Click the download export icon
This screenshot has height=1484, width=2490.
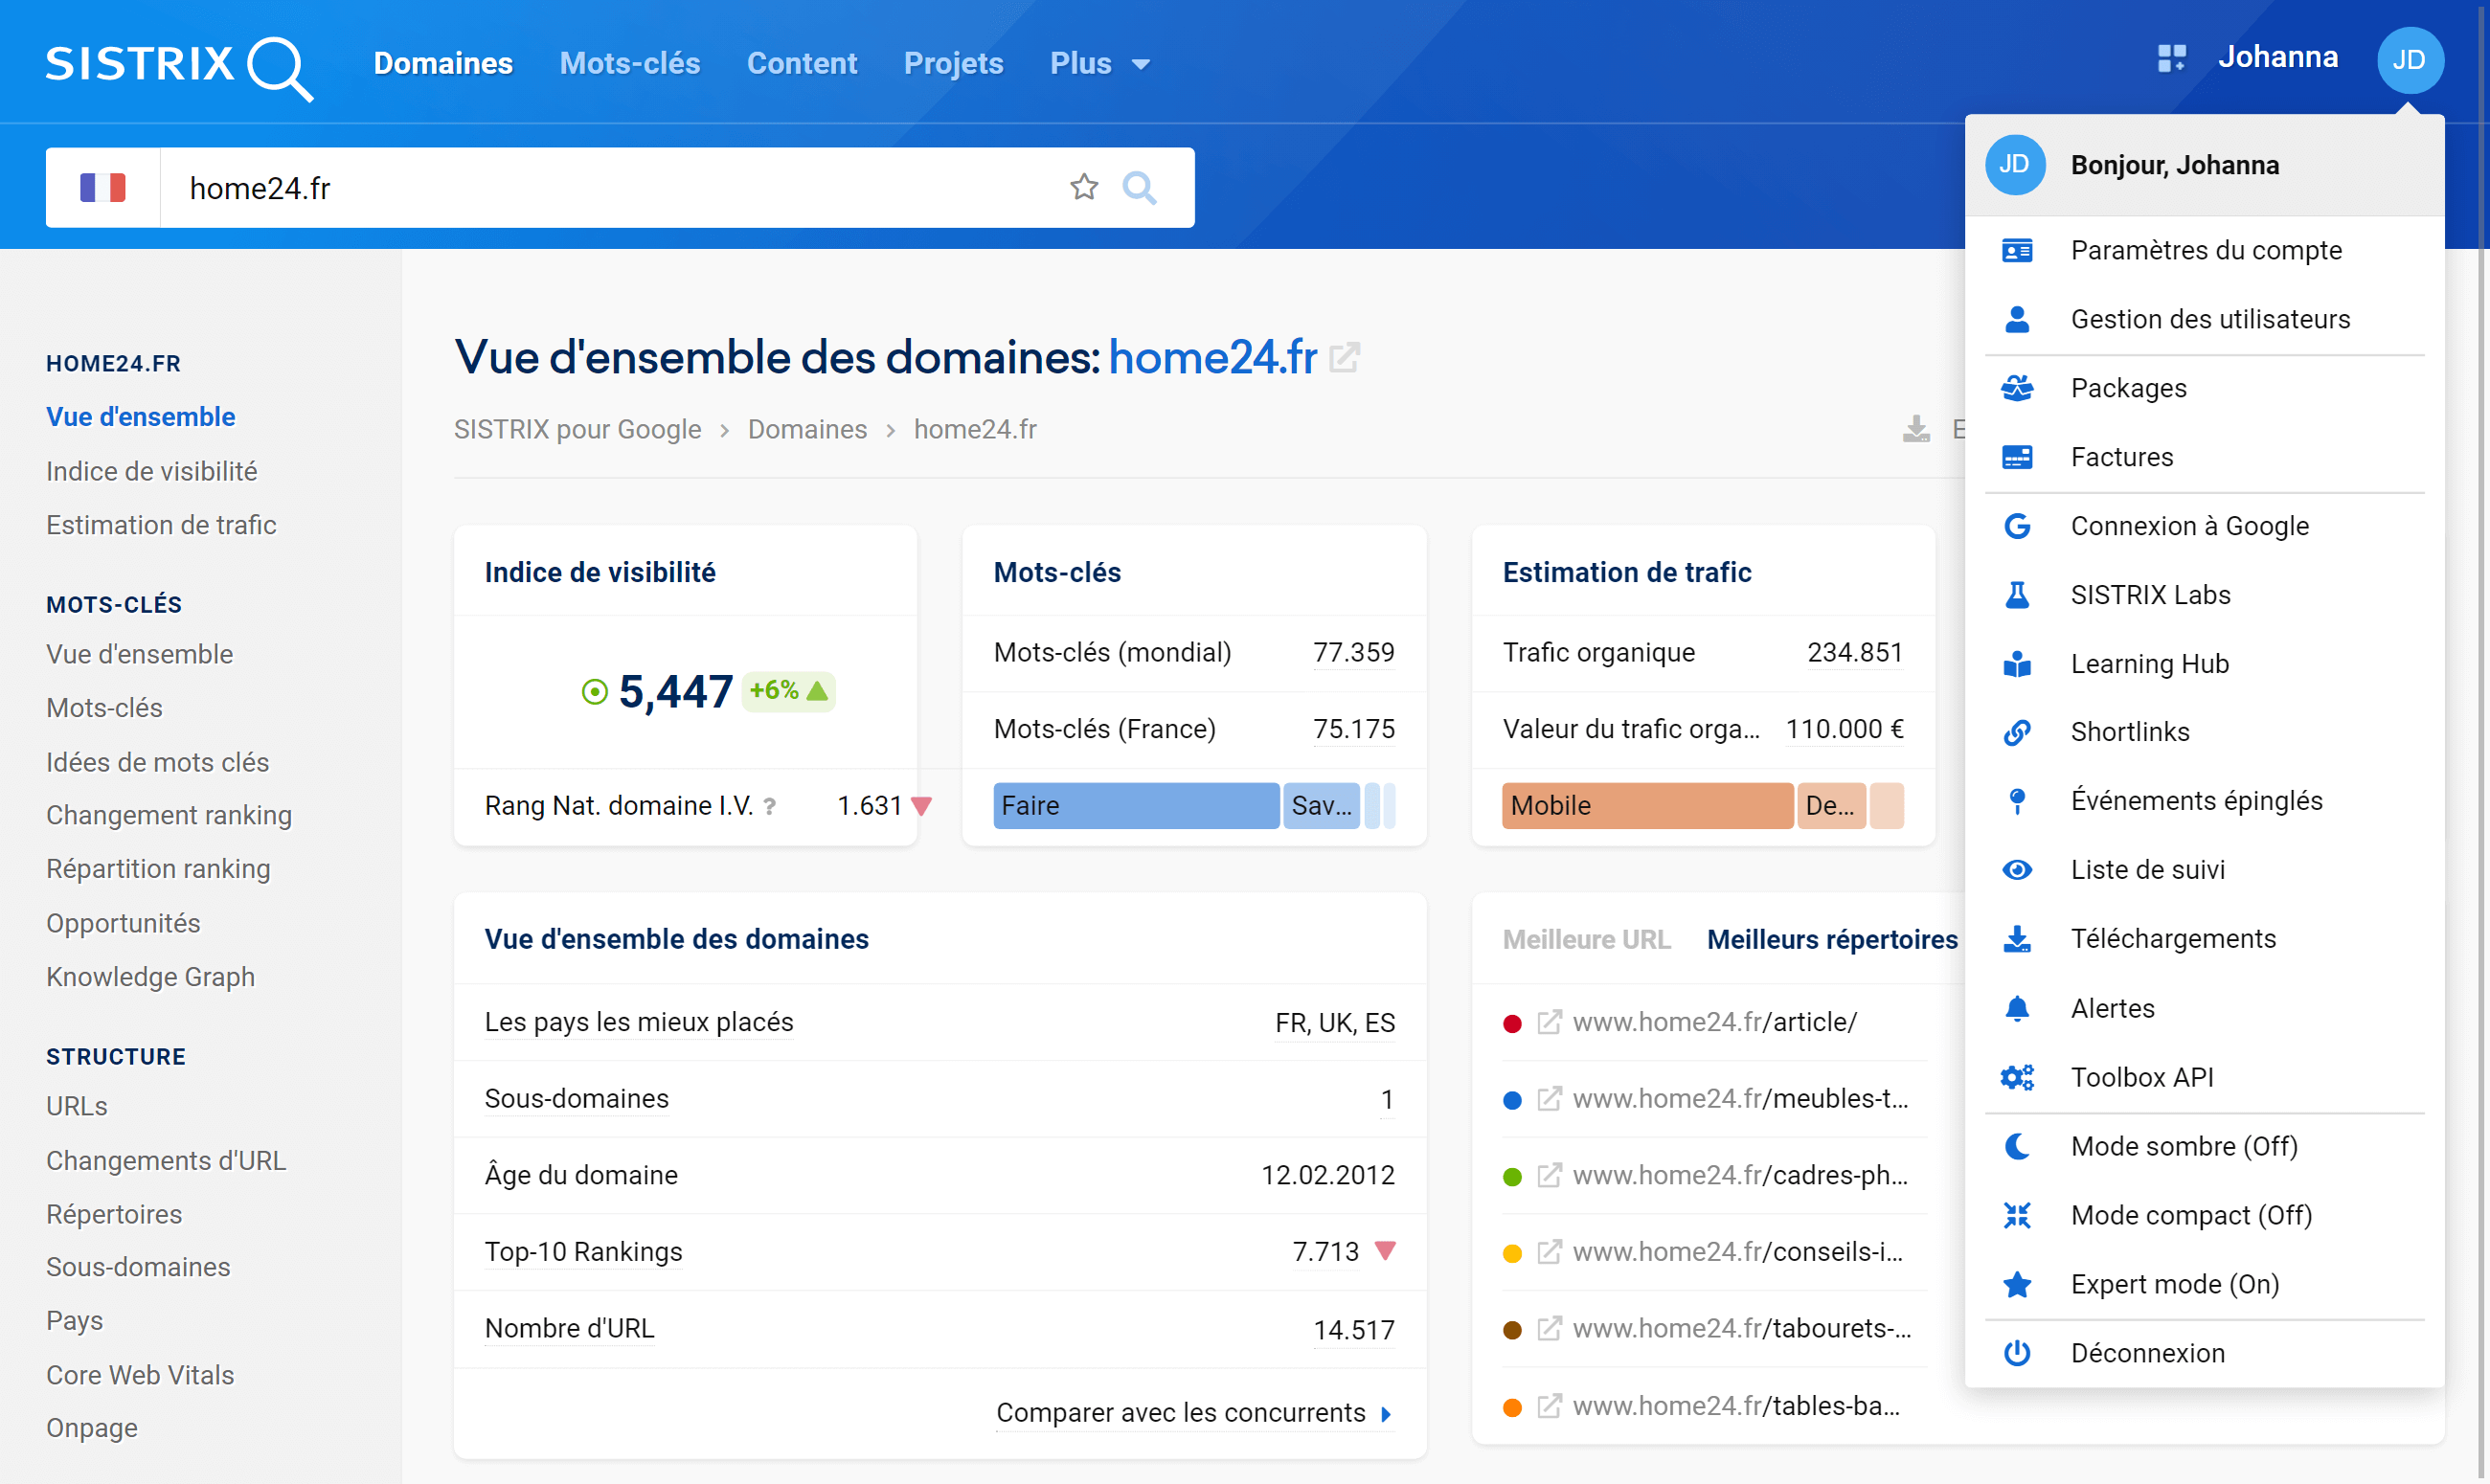point(1916,429)
